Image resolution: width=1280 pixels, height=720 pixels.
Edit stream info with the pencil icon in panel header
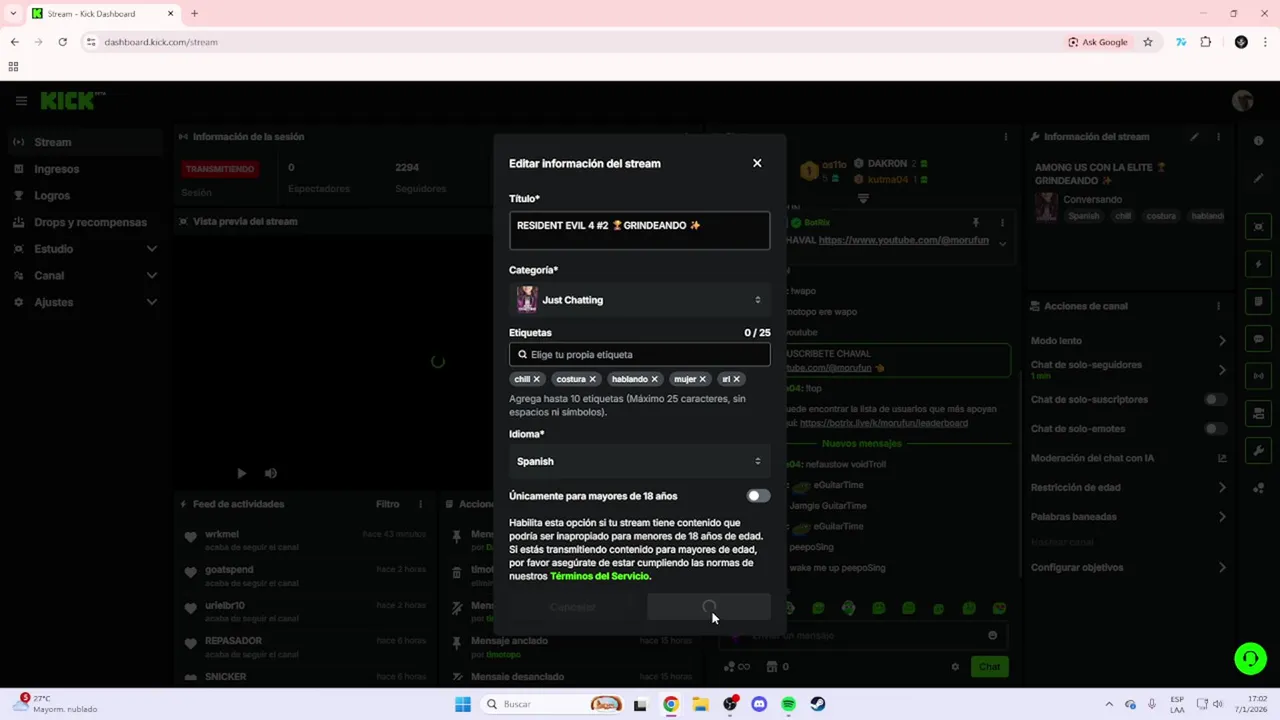[1194, 137]
